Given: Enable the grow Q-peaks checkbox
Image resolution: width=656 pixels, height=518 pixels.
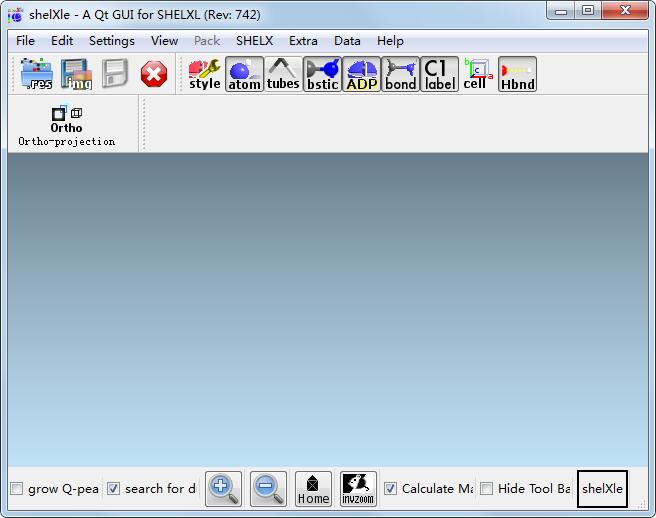Looking at the screenshot, I should (x=17, y=488).
